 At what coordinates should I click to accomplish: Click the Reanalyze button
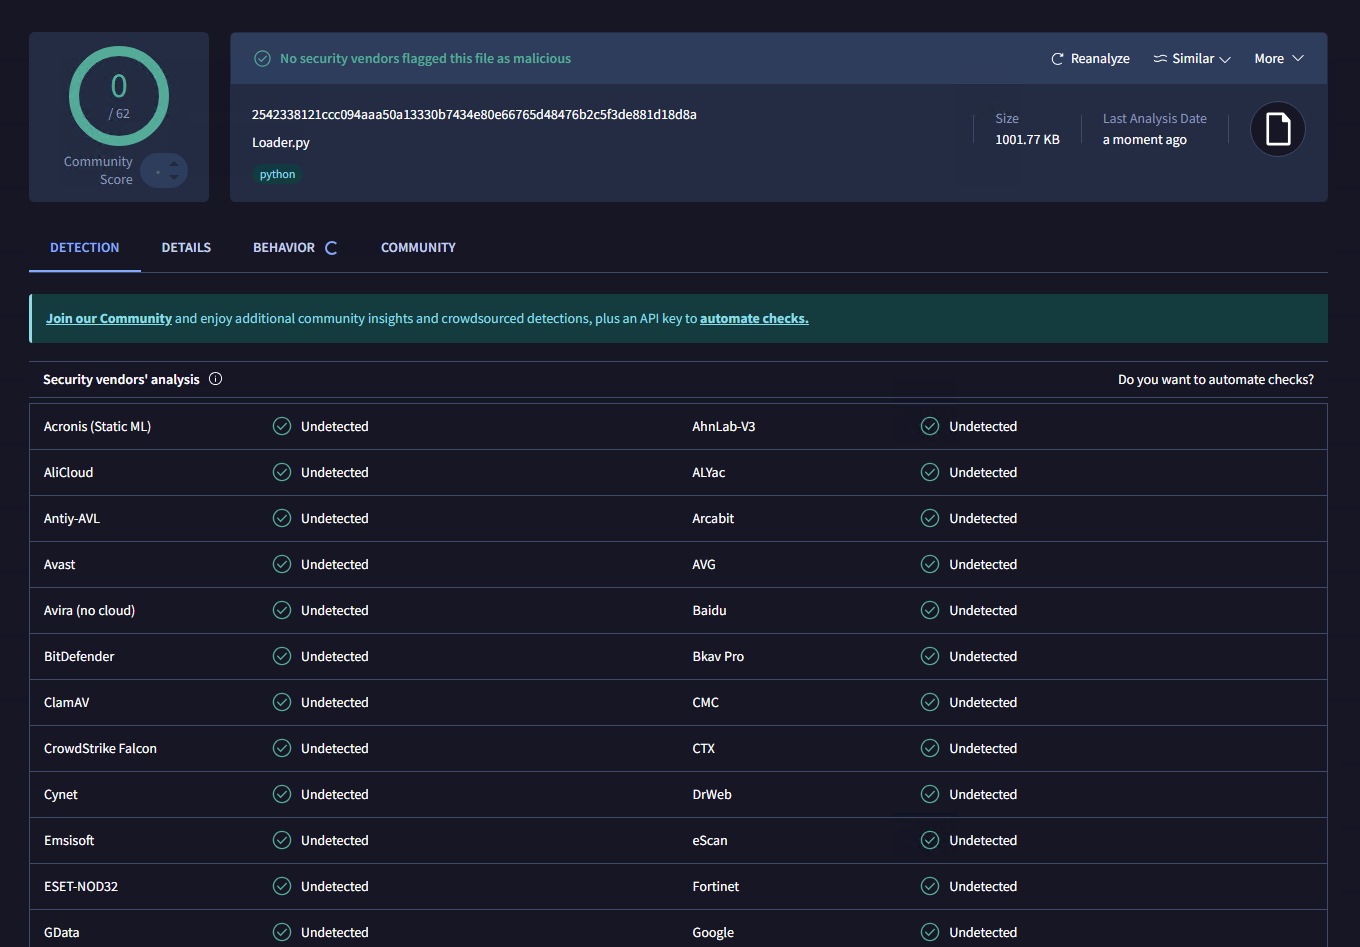pyautogui.click(x=1090, y=59)
